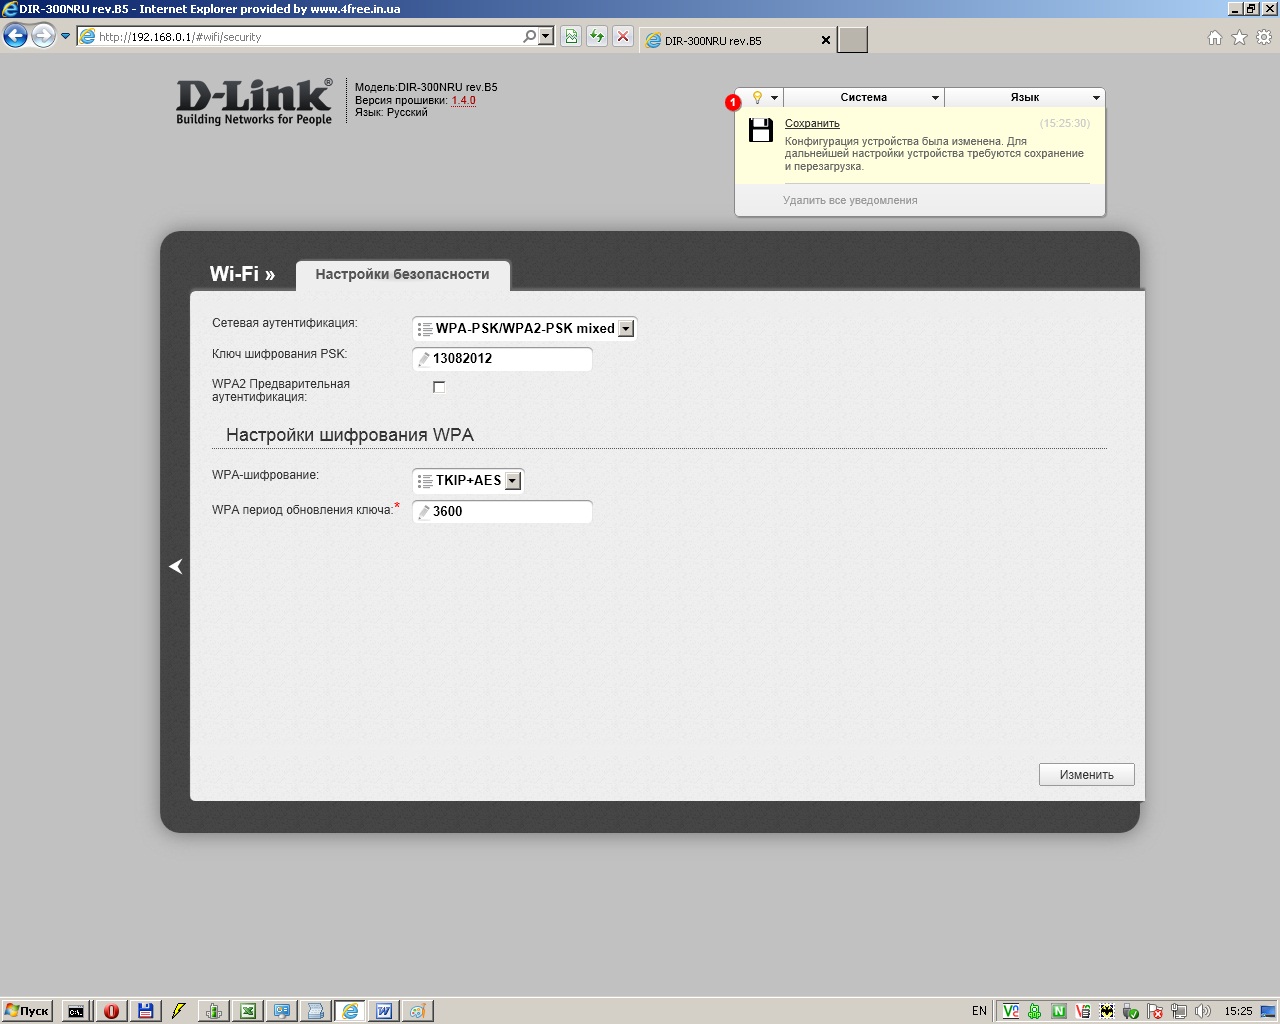Open the recent pages dropdown arrow
The width and height of the screenshot is (1280, 1024).
pos(66,36)
